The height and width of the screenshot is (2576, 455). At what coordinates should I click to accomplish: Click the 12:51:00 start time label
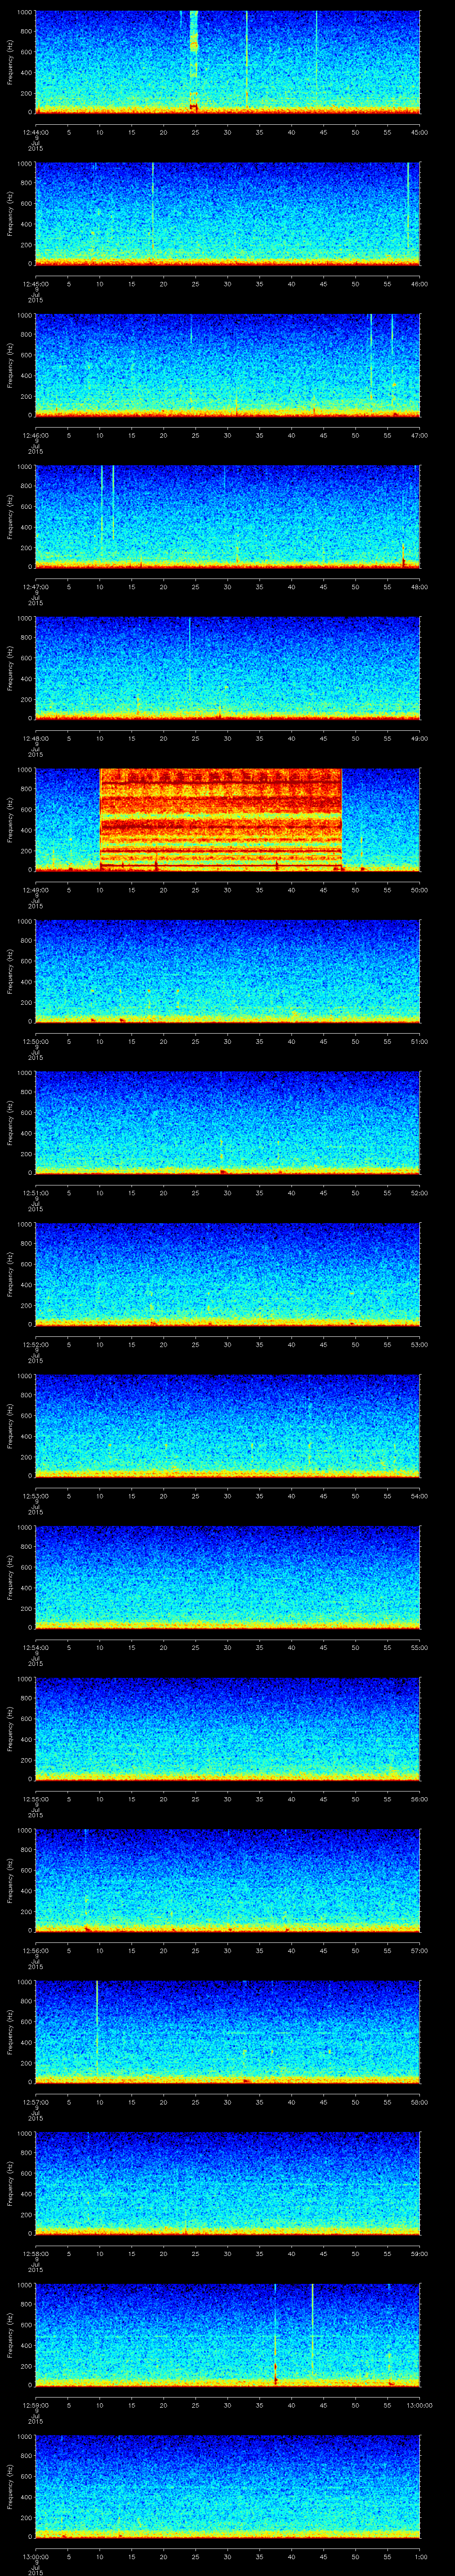coord(35,1194)
